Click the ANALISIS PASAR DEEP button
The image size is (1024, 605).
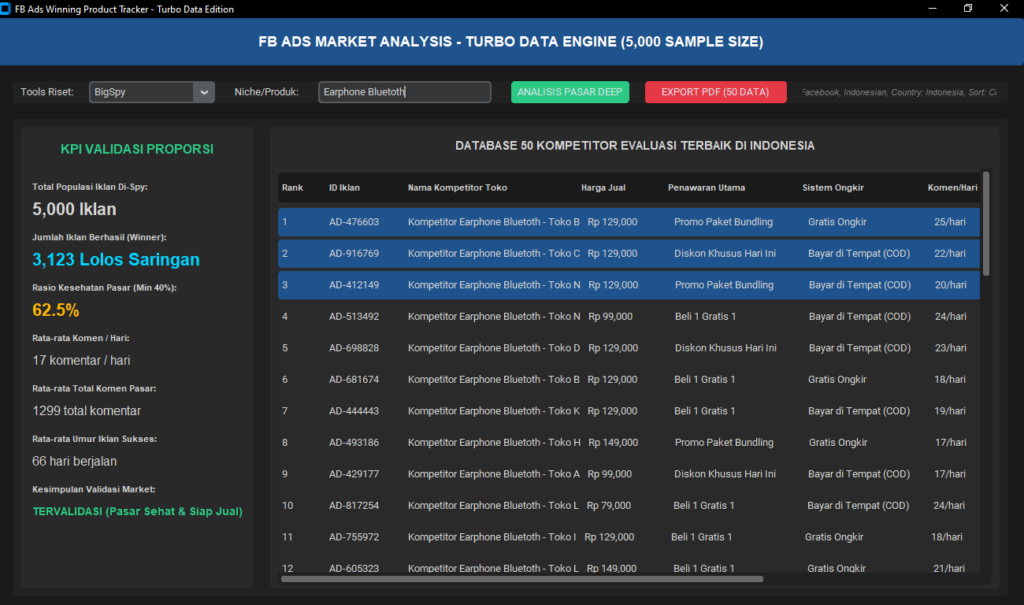569,92
